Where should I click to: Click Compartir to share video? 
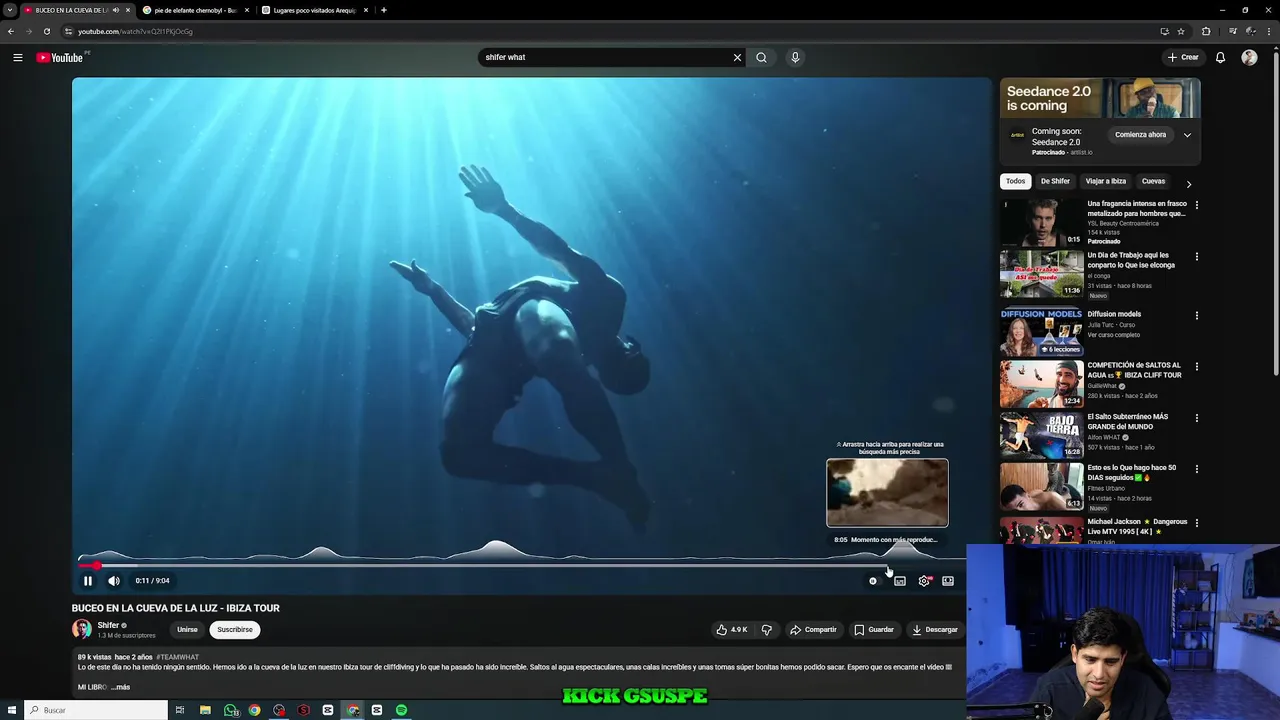point(813,630)
